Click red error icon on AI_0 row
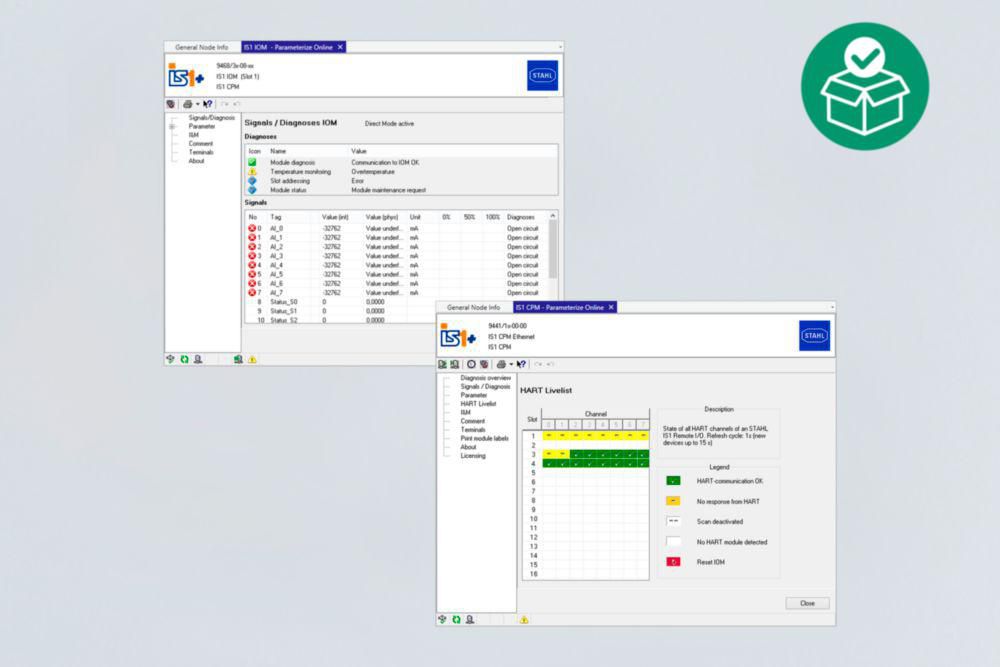The height and width of the screenshot is (667, 1000). (252, 228)
